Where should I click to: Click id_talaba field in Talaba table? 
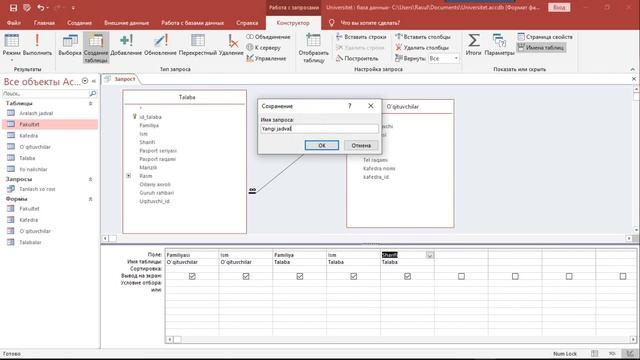coord(150,117)
